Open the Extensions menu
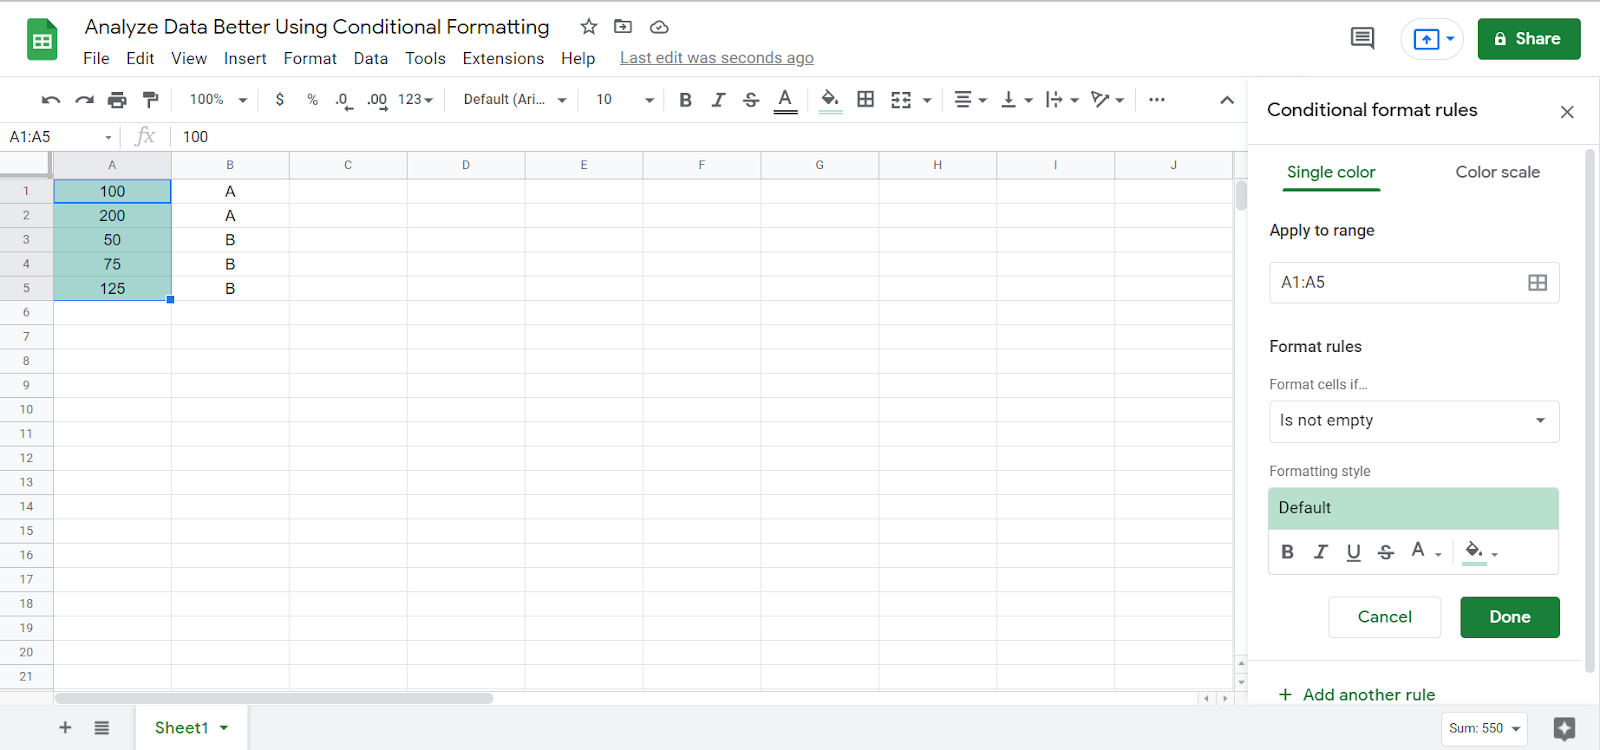This screenshot has height=750, width=1600. [x=503, y=58]
